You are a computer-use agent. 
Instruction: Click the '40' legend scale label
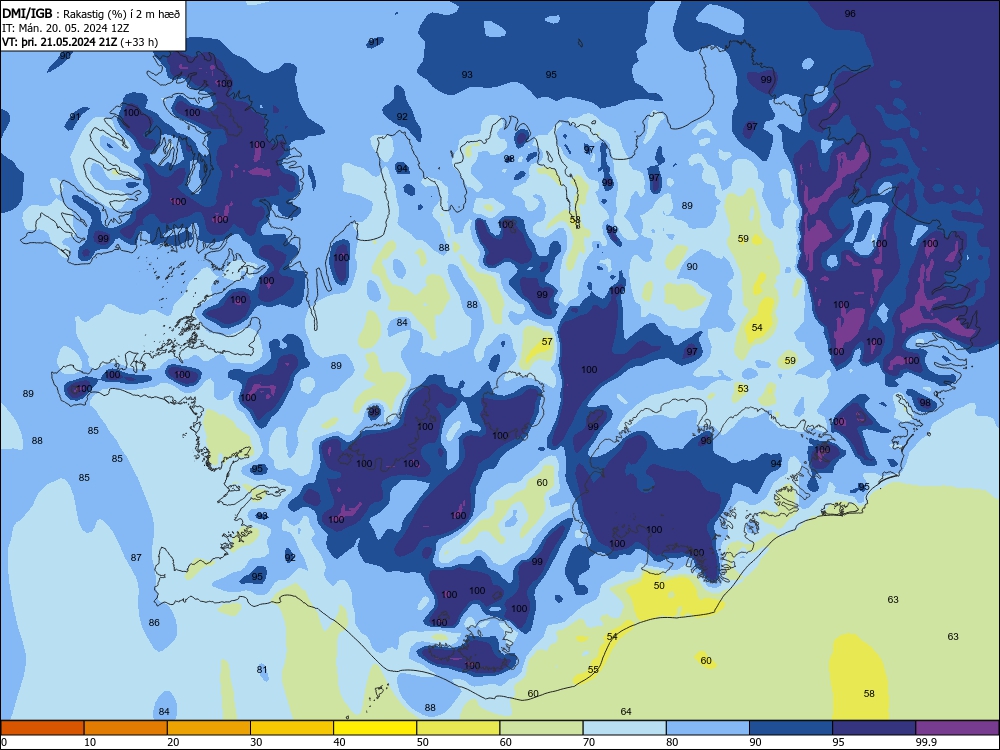point(339,742)
